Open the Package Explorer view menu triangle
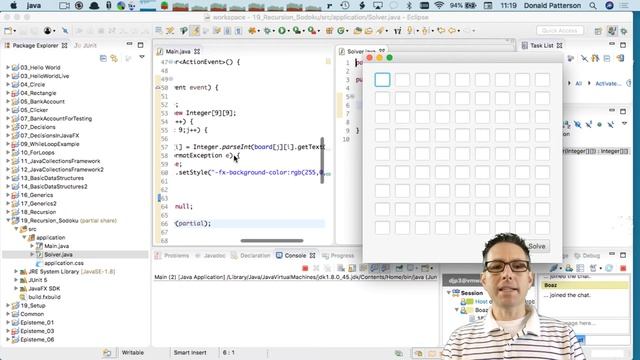Image resolution: width=640 pixels, height=360 pixels. coord(142,58)
